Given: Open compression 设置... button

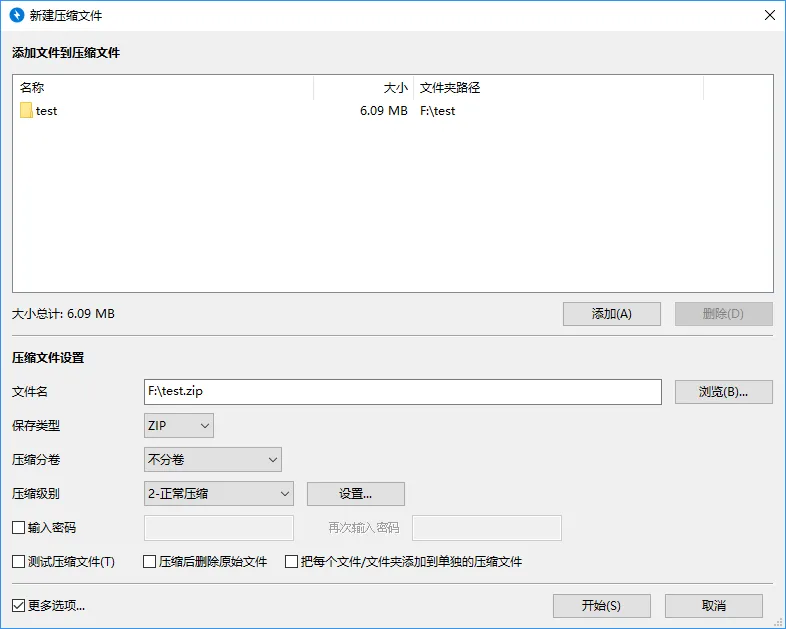Looking at the screenshot, I should pyautogui.click(x=355, y=493).
